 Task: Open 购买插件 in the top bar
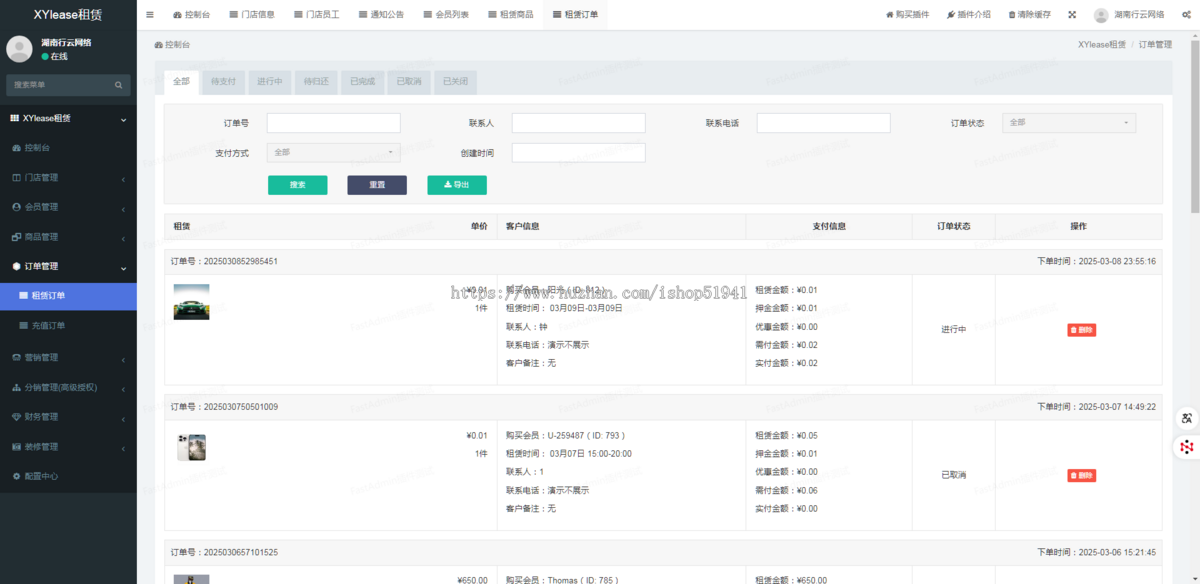click(907, 15)
